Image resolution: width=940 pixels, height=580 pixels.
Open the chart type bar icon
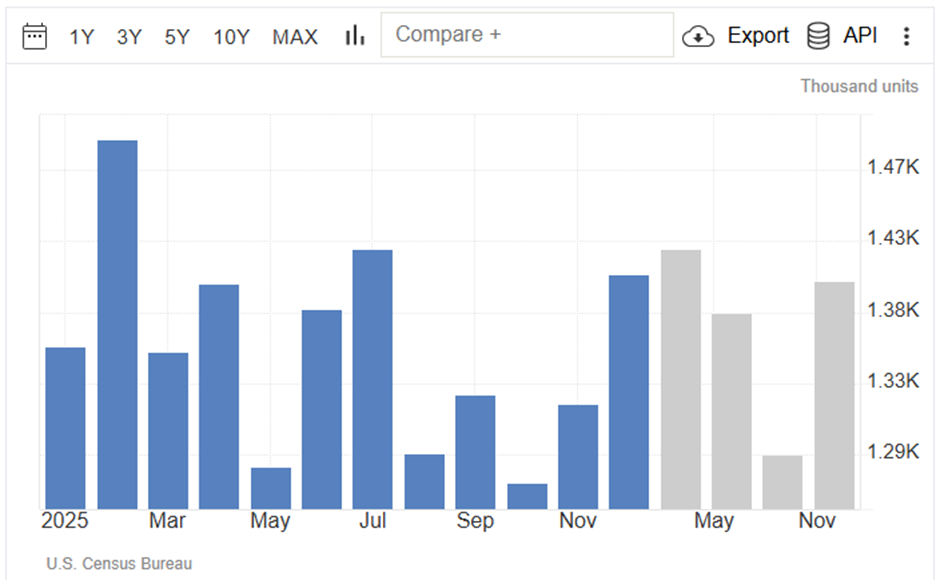click(x=355, y=35)
